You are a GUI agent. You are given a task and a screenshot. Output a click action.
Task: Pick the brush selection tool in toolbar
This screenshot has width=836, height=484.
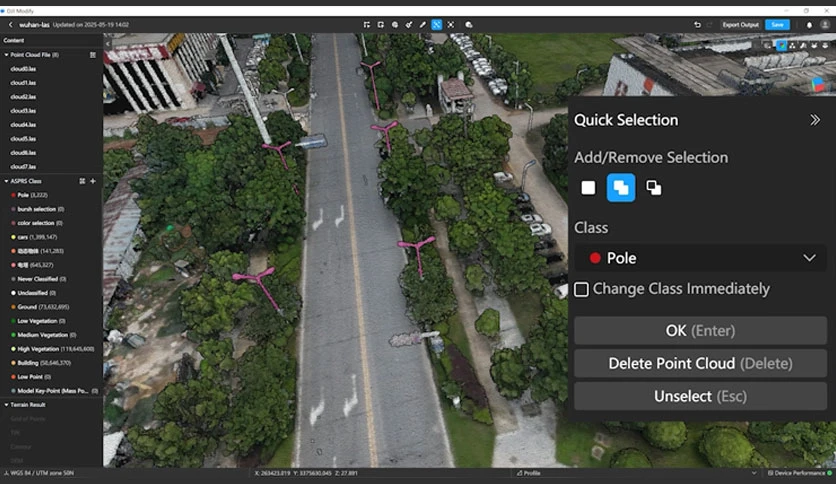coord(408,25)
